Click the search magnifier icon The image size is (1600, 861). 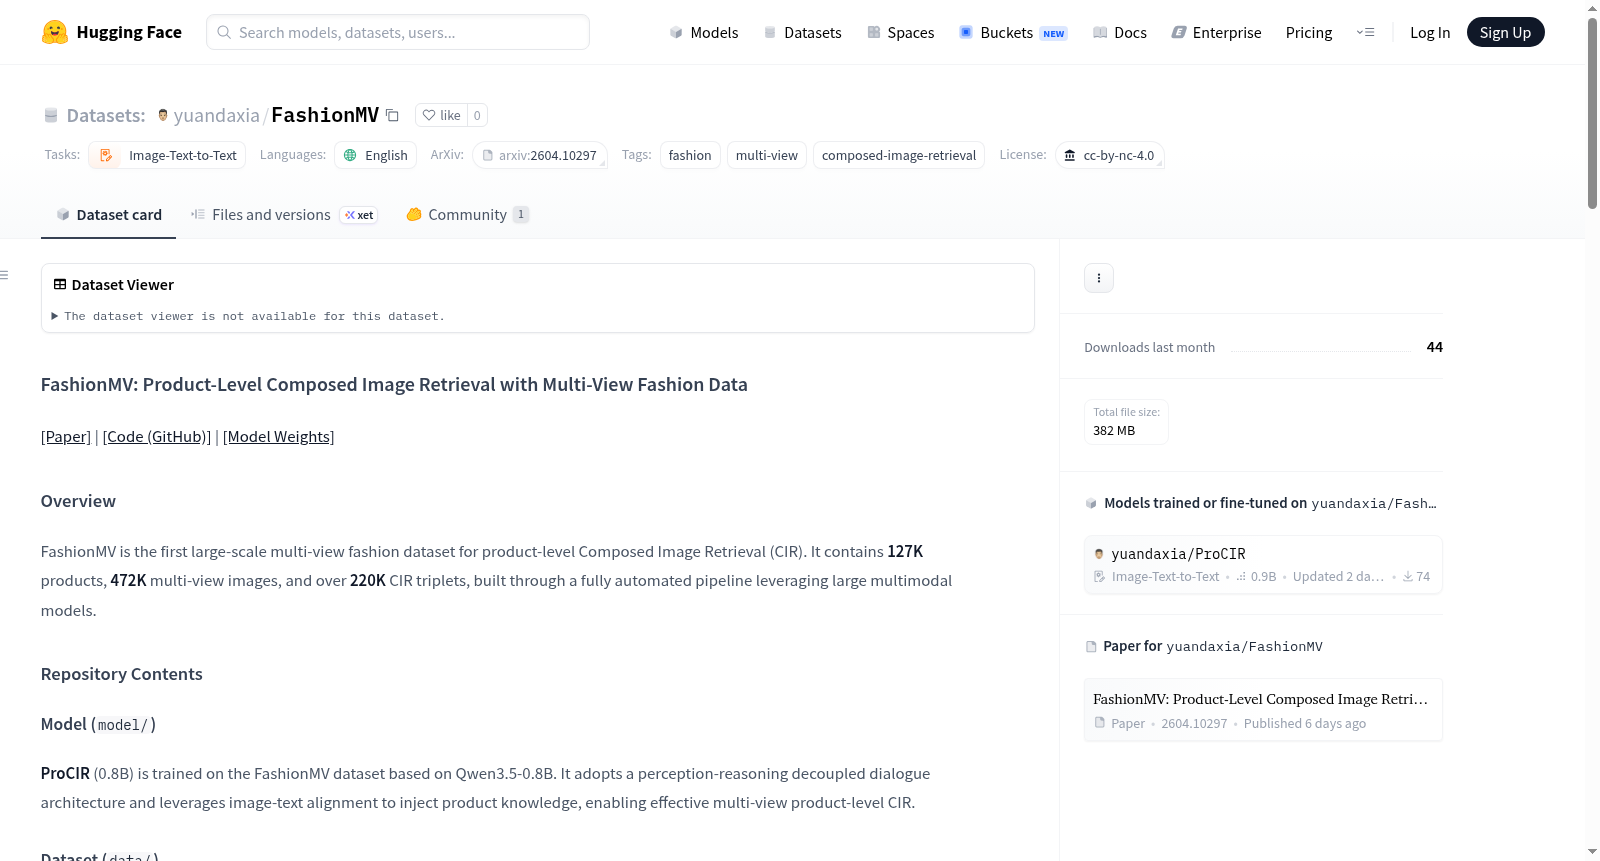(224, 32)
